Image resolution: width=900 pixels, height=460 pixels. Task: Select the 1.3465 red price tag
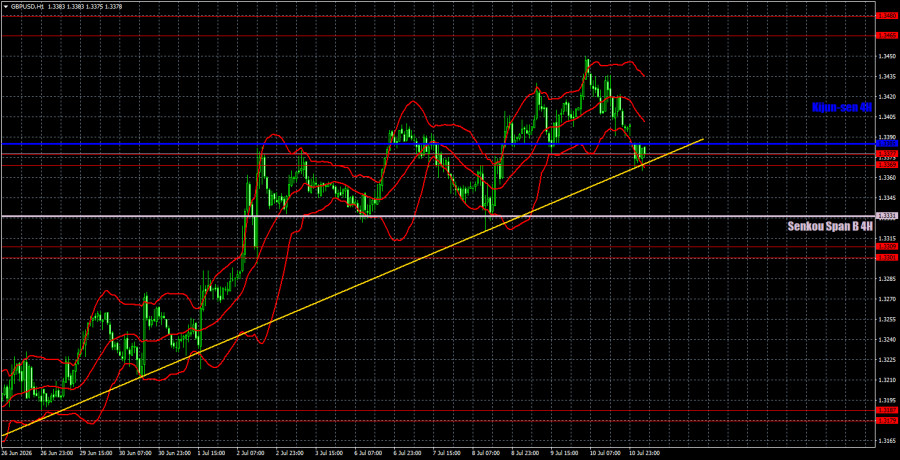[887, 36]
